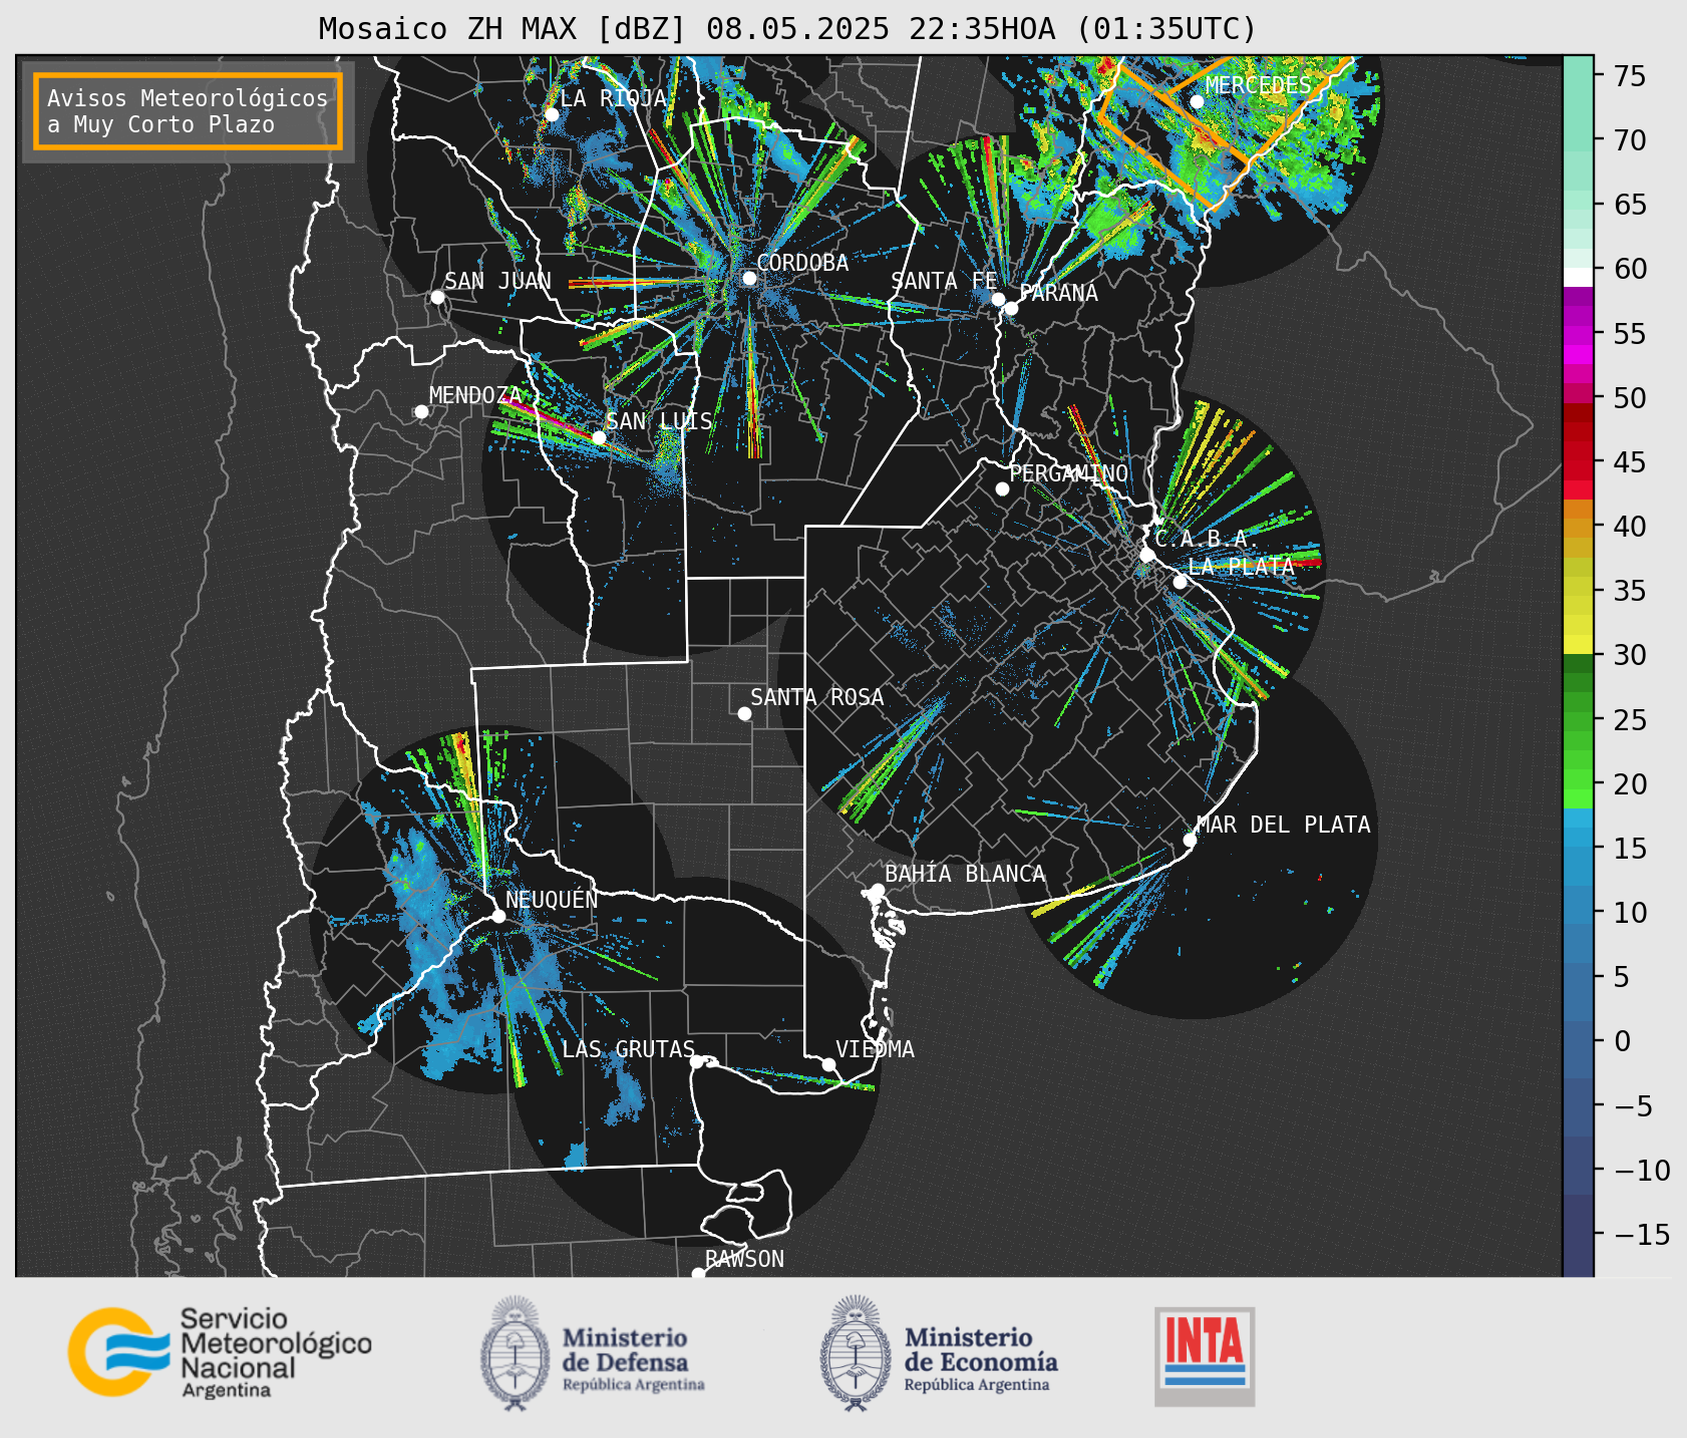Click the NEUQUÉN city label

click(552, 899)
